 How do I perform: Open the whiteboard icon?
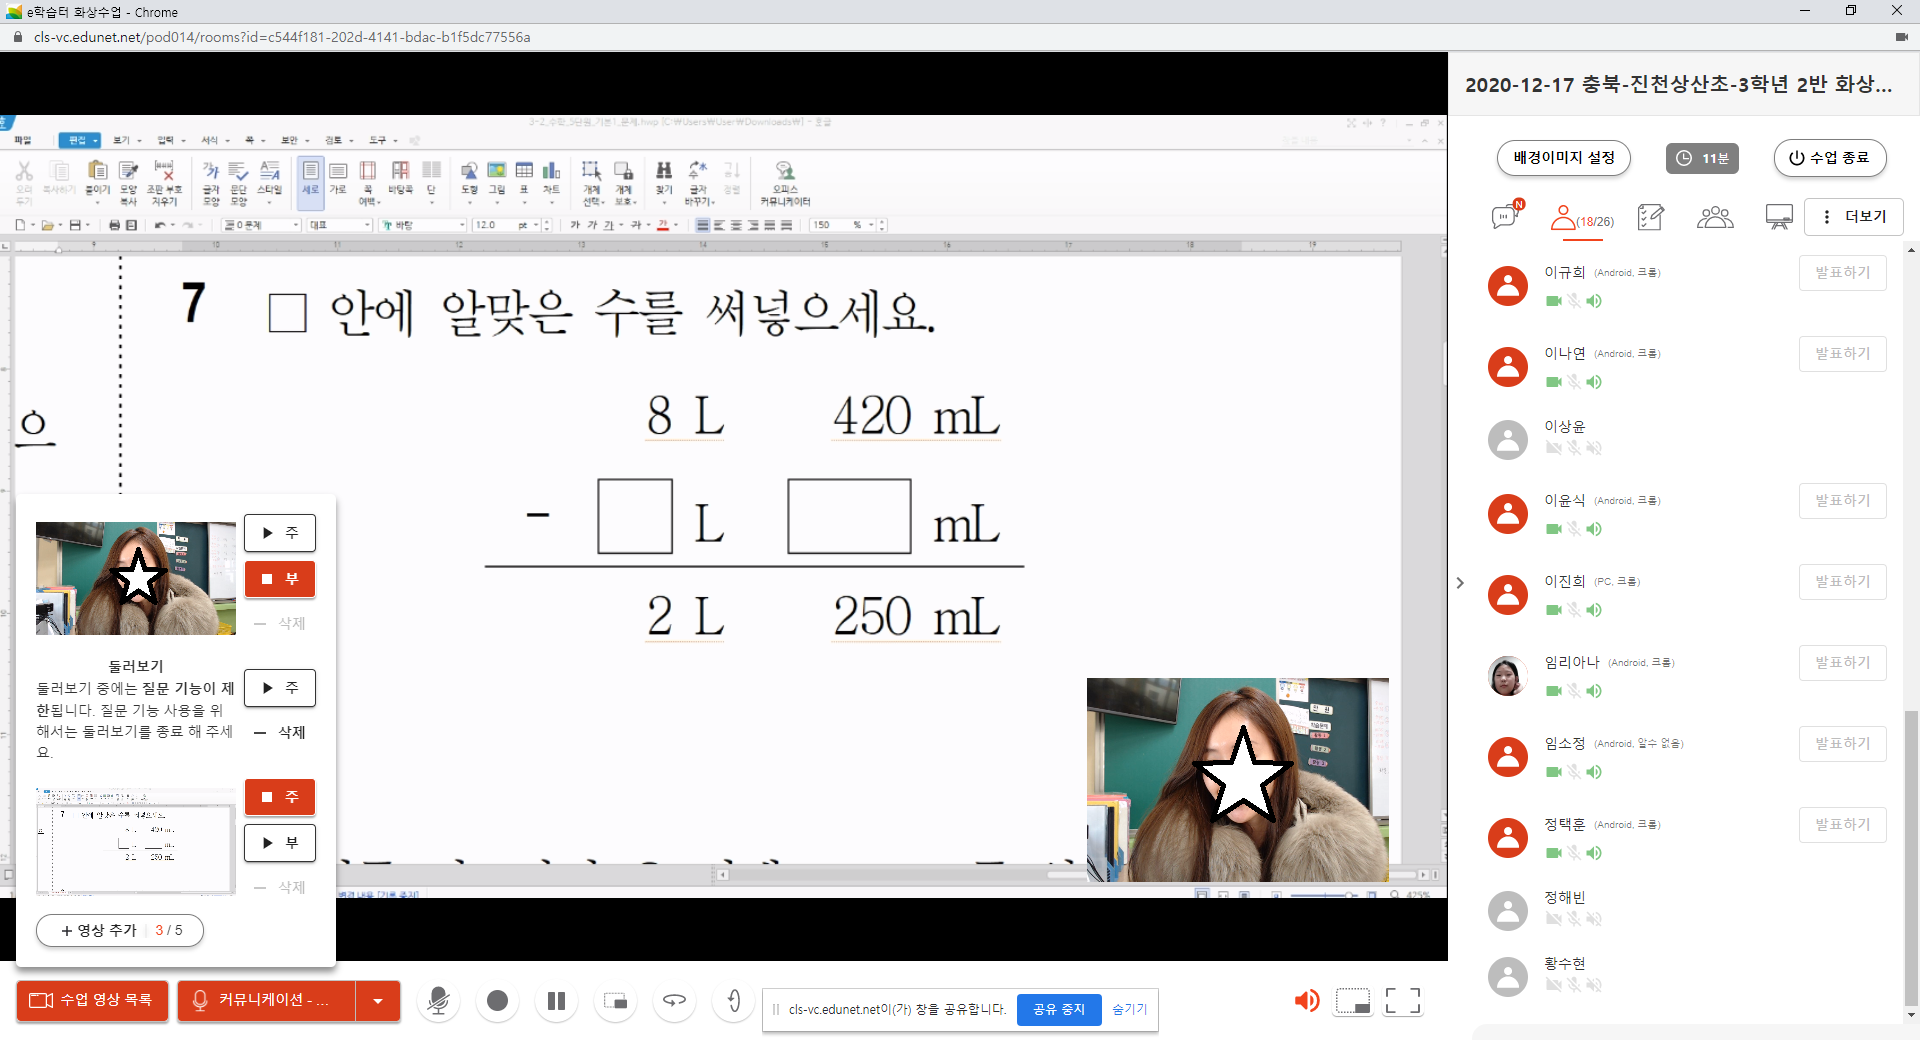[x=1779, y=217]
